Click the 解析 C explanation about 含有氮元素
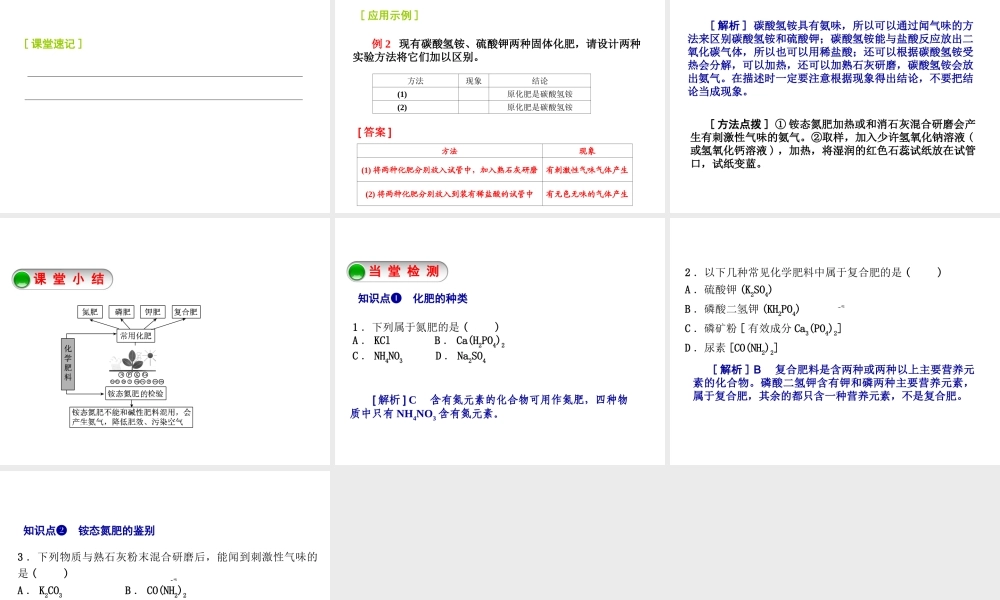The width and height of the screenshot is (1000, 600). [x=489, y=407]
